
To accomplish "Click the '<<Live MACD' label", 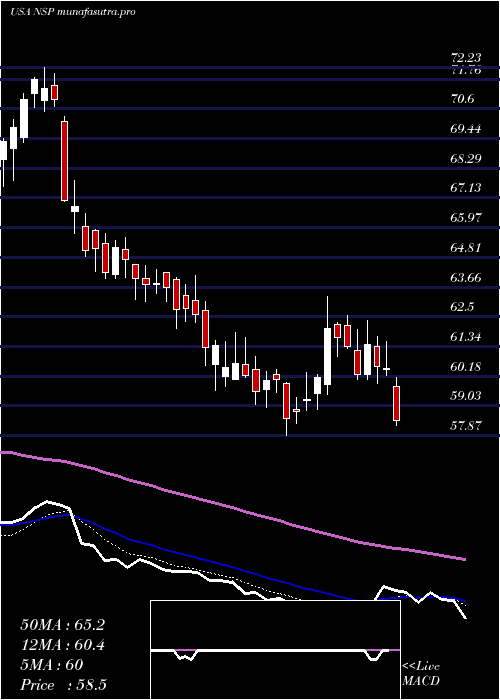I will click(421, 673).
